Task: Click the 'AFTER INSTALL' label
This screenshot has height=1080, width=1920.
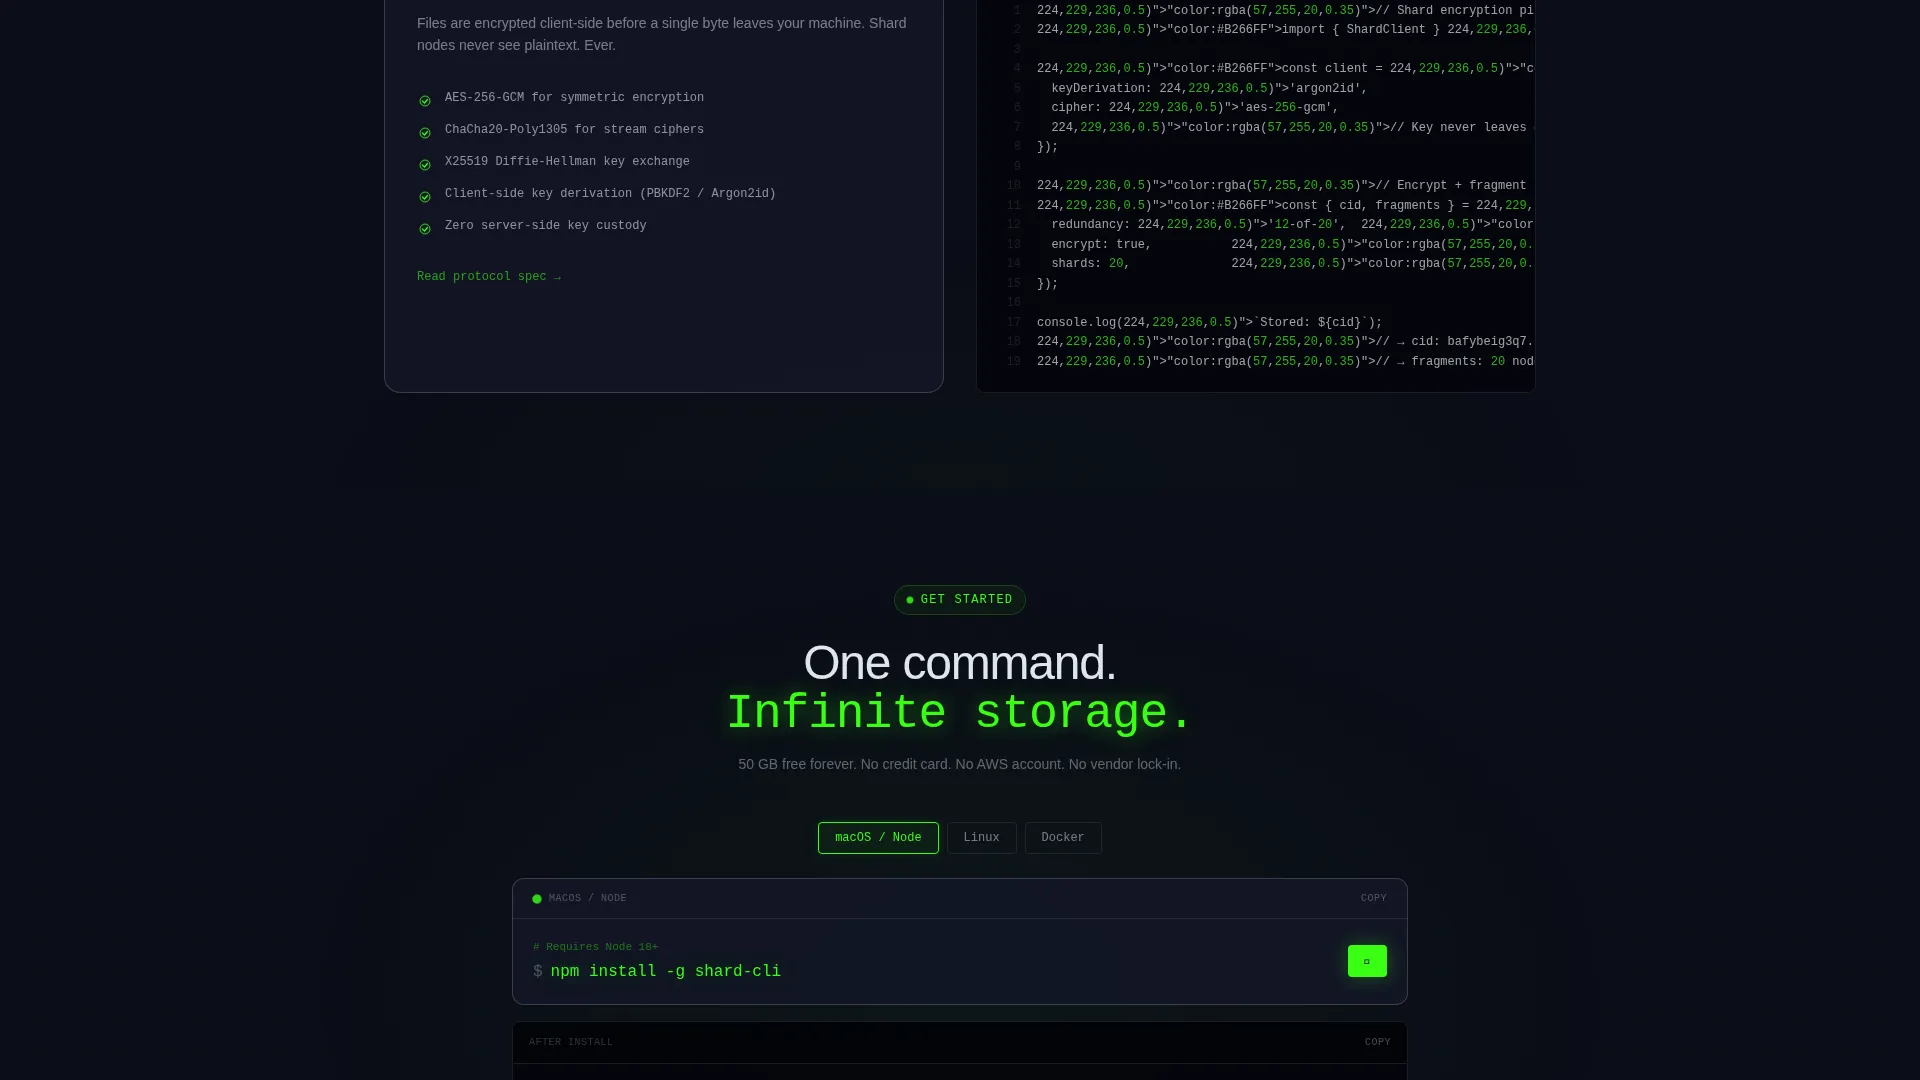Action: click(x=571, y=1042)
